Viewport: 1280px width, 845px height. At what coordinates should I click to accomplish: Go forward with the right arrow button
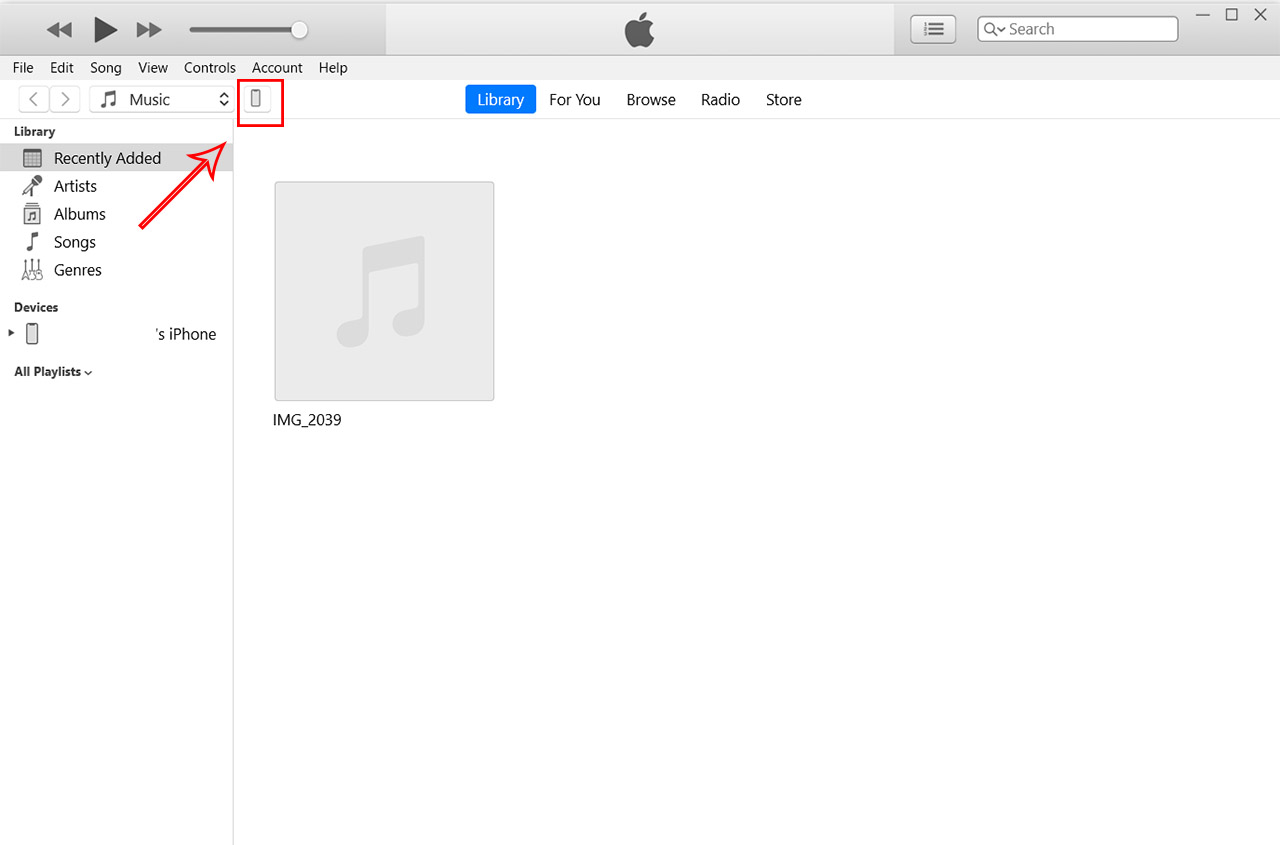tap(65, 99)
